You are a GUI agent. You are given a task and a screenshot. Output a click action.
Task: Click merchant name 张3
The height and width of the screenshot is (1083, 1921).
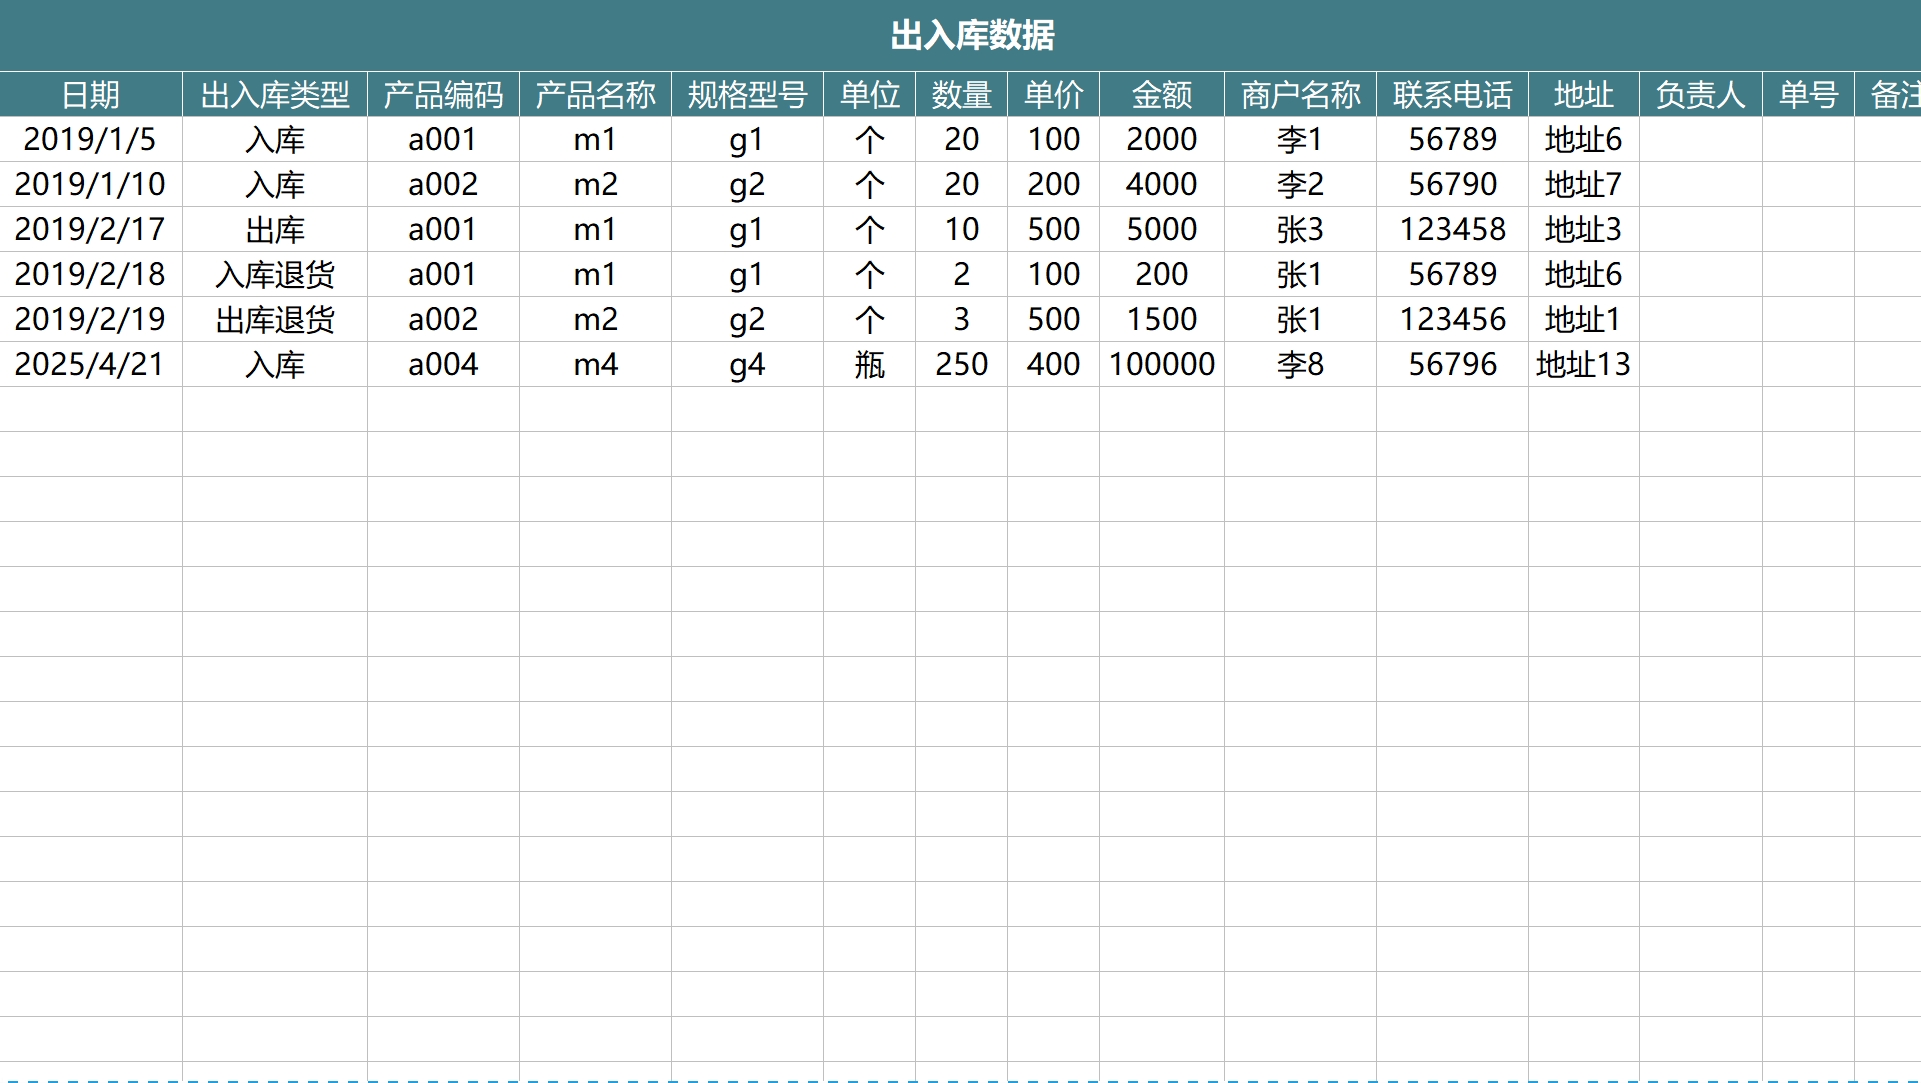coord(1300,229)
